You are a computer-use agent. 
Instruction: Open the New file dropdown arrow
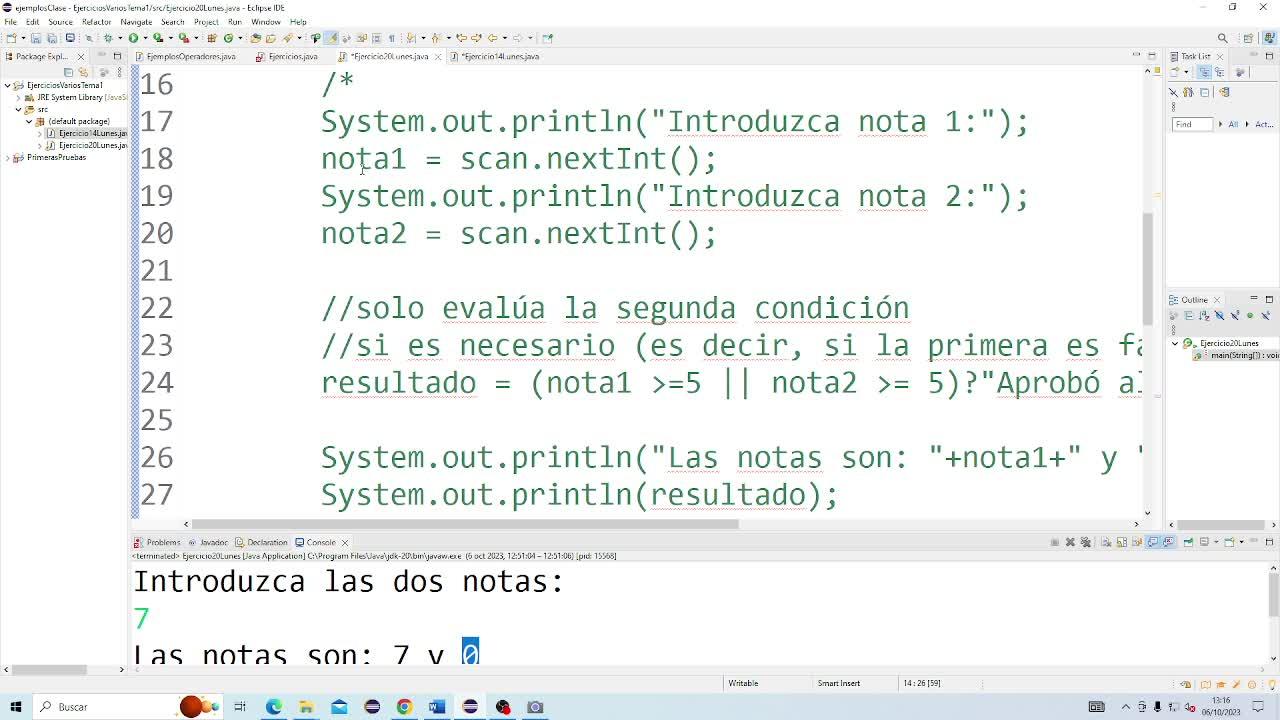(21, 38)
